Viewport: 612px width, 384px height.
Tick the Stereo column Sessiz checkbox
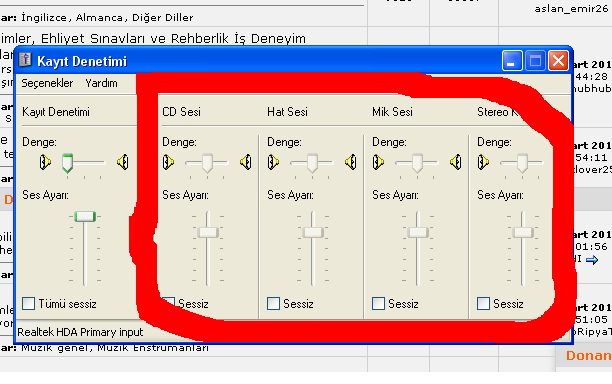pyautogui.click(x=483, y=303)
